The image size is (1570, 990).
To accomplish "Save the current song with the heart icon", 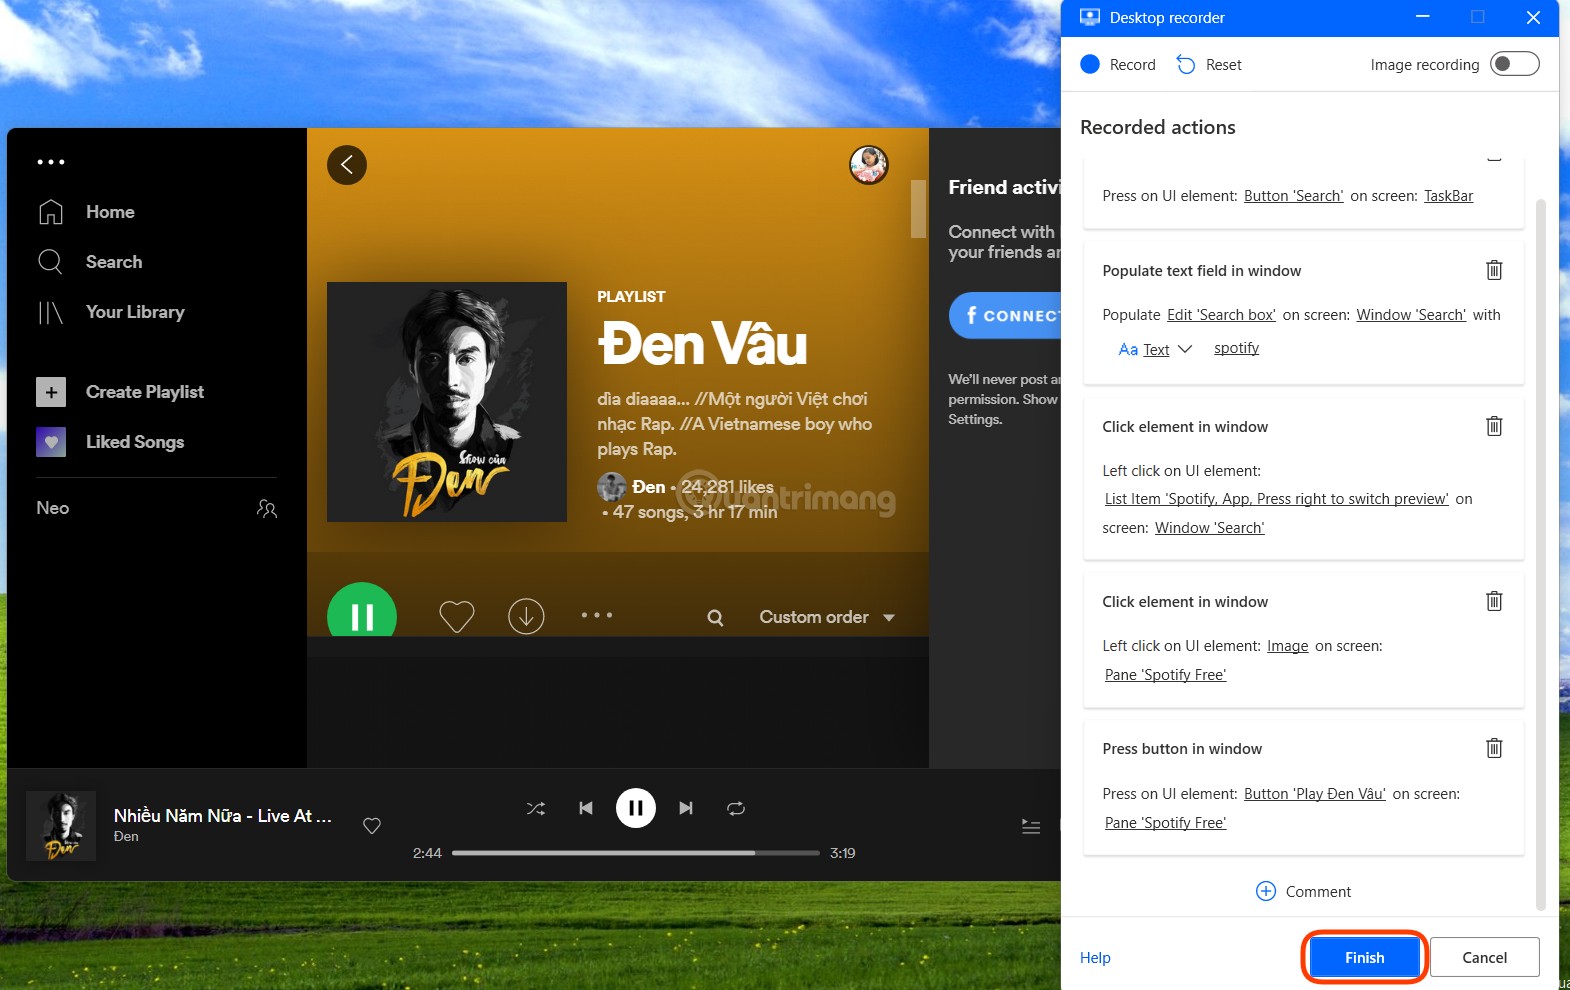I will 372,826.
